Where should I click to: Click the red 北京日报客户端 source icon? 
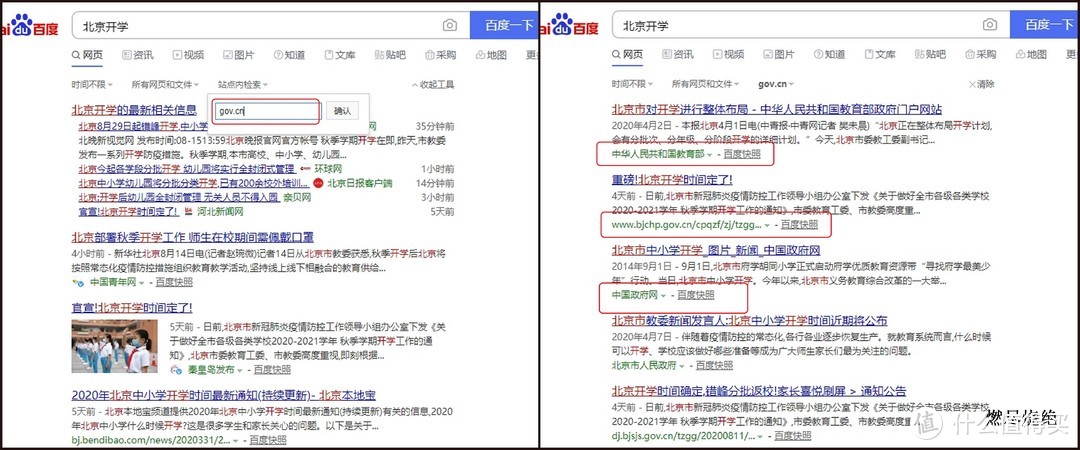coord(317,183)
